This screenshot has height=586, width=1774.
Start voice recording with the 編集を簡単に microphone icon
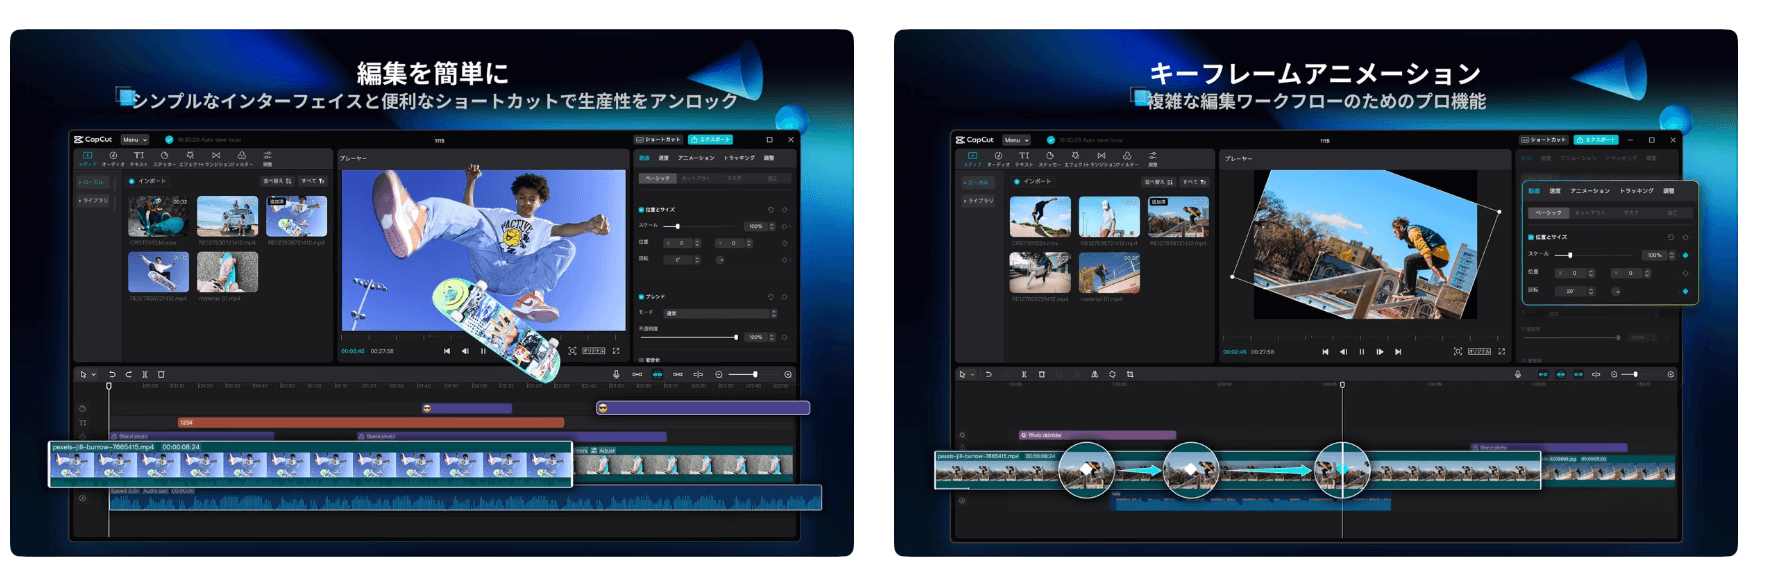[616, 374]
